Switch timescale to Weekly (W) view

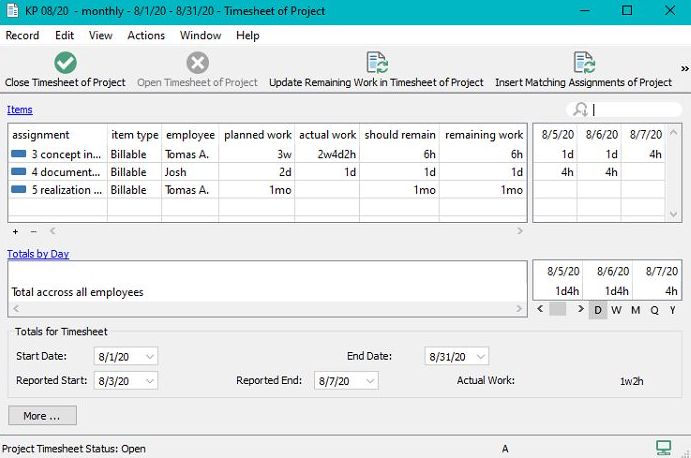[x=616, y=310]
